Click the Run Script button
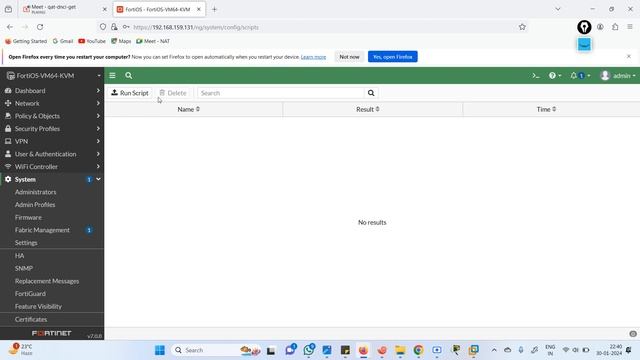 [x=130, y=93]
